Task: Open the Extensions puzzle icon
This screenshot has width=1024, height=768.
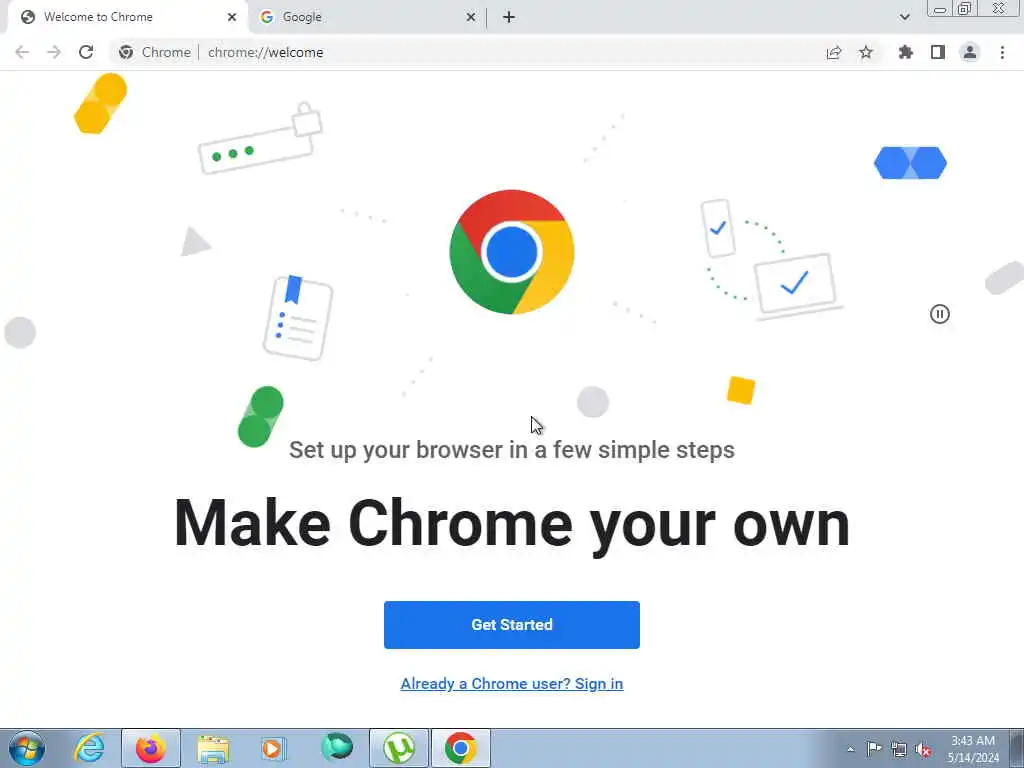Action: [905, 52]
